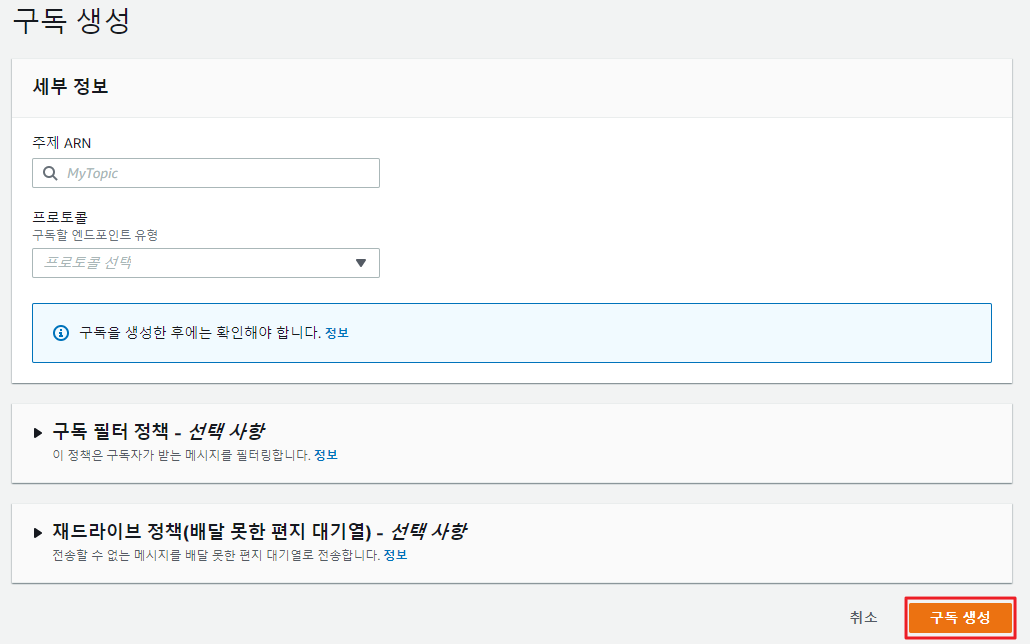The height and width of the screenshot is (644, 1030).
Task: Click the magnifier icon in the 주제 ARN field
Action: point(50,173)
